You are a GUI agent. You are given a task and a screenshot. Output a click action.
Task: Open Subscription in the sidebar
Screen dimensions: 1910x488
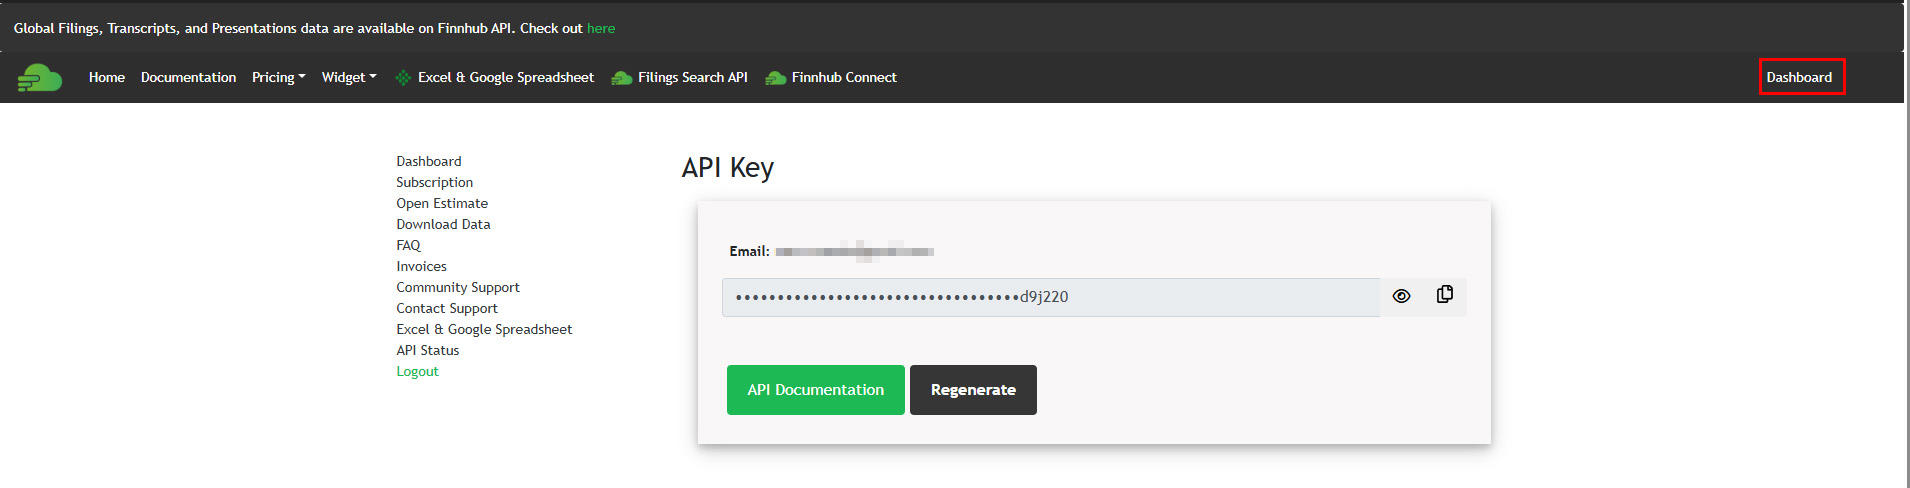pos(434,182)
